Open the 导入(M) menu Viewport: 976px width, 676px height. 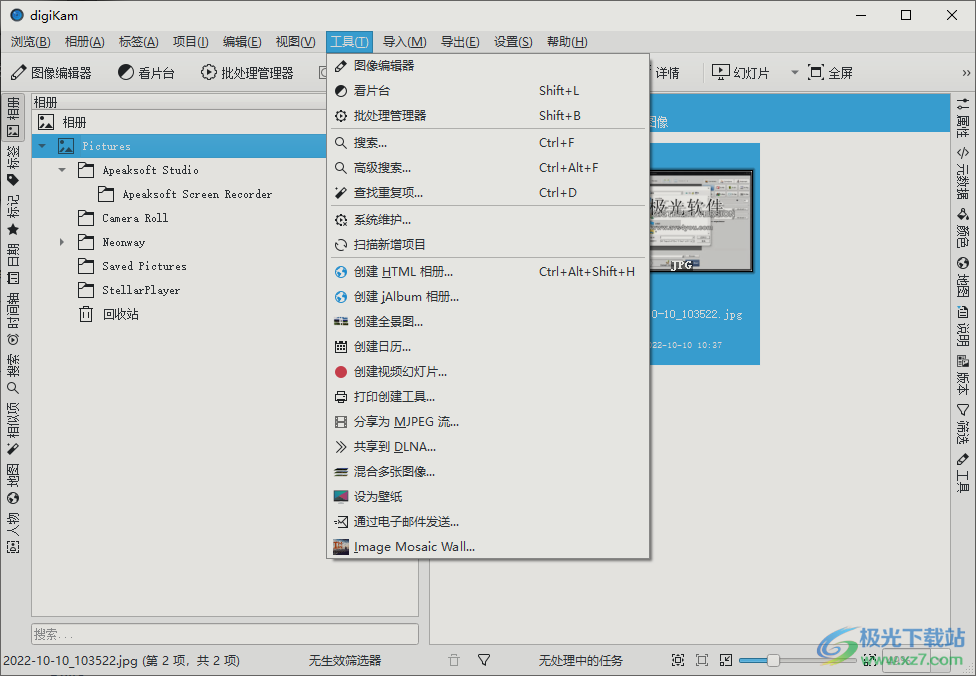pyautogui.click(x=405, y=41)
